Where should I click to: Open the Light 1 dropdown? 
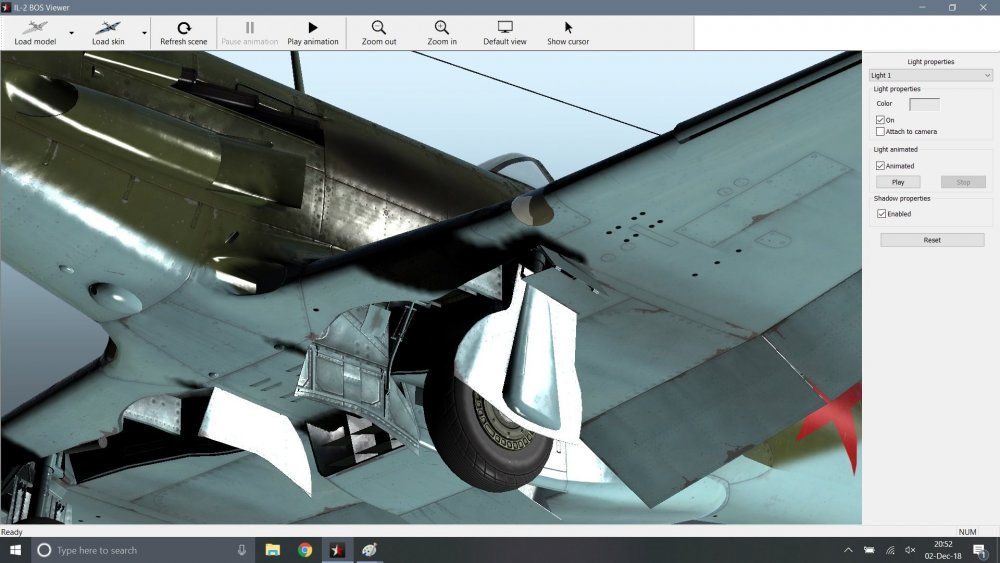(930, 75)
